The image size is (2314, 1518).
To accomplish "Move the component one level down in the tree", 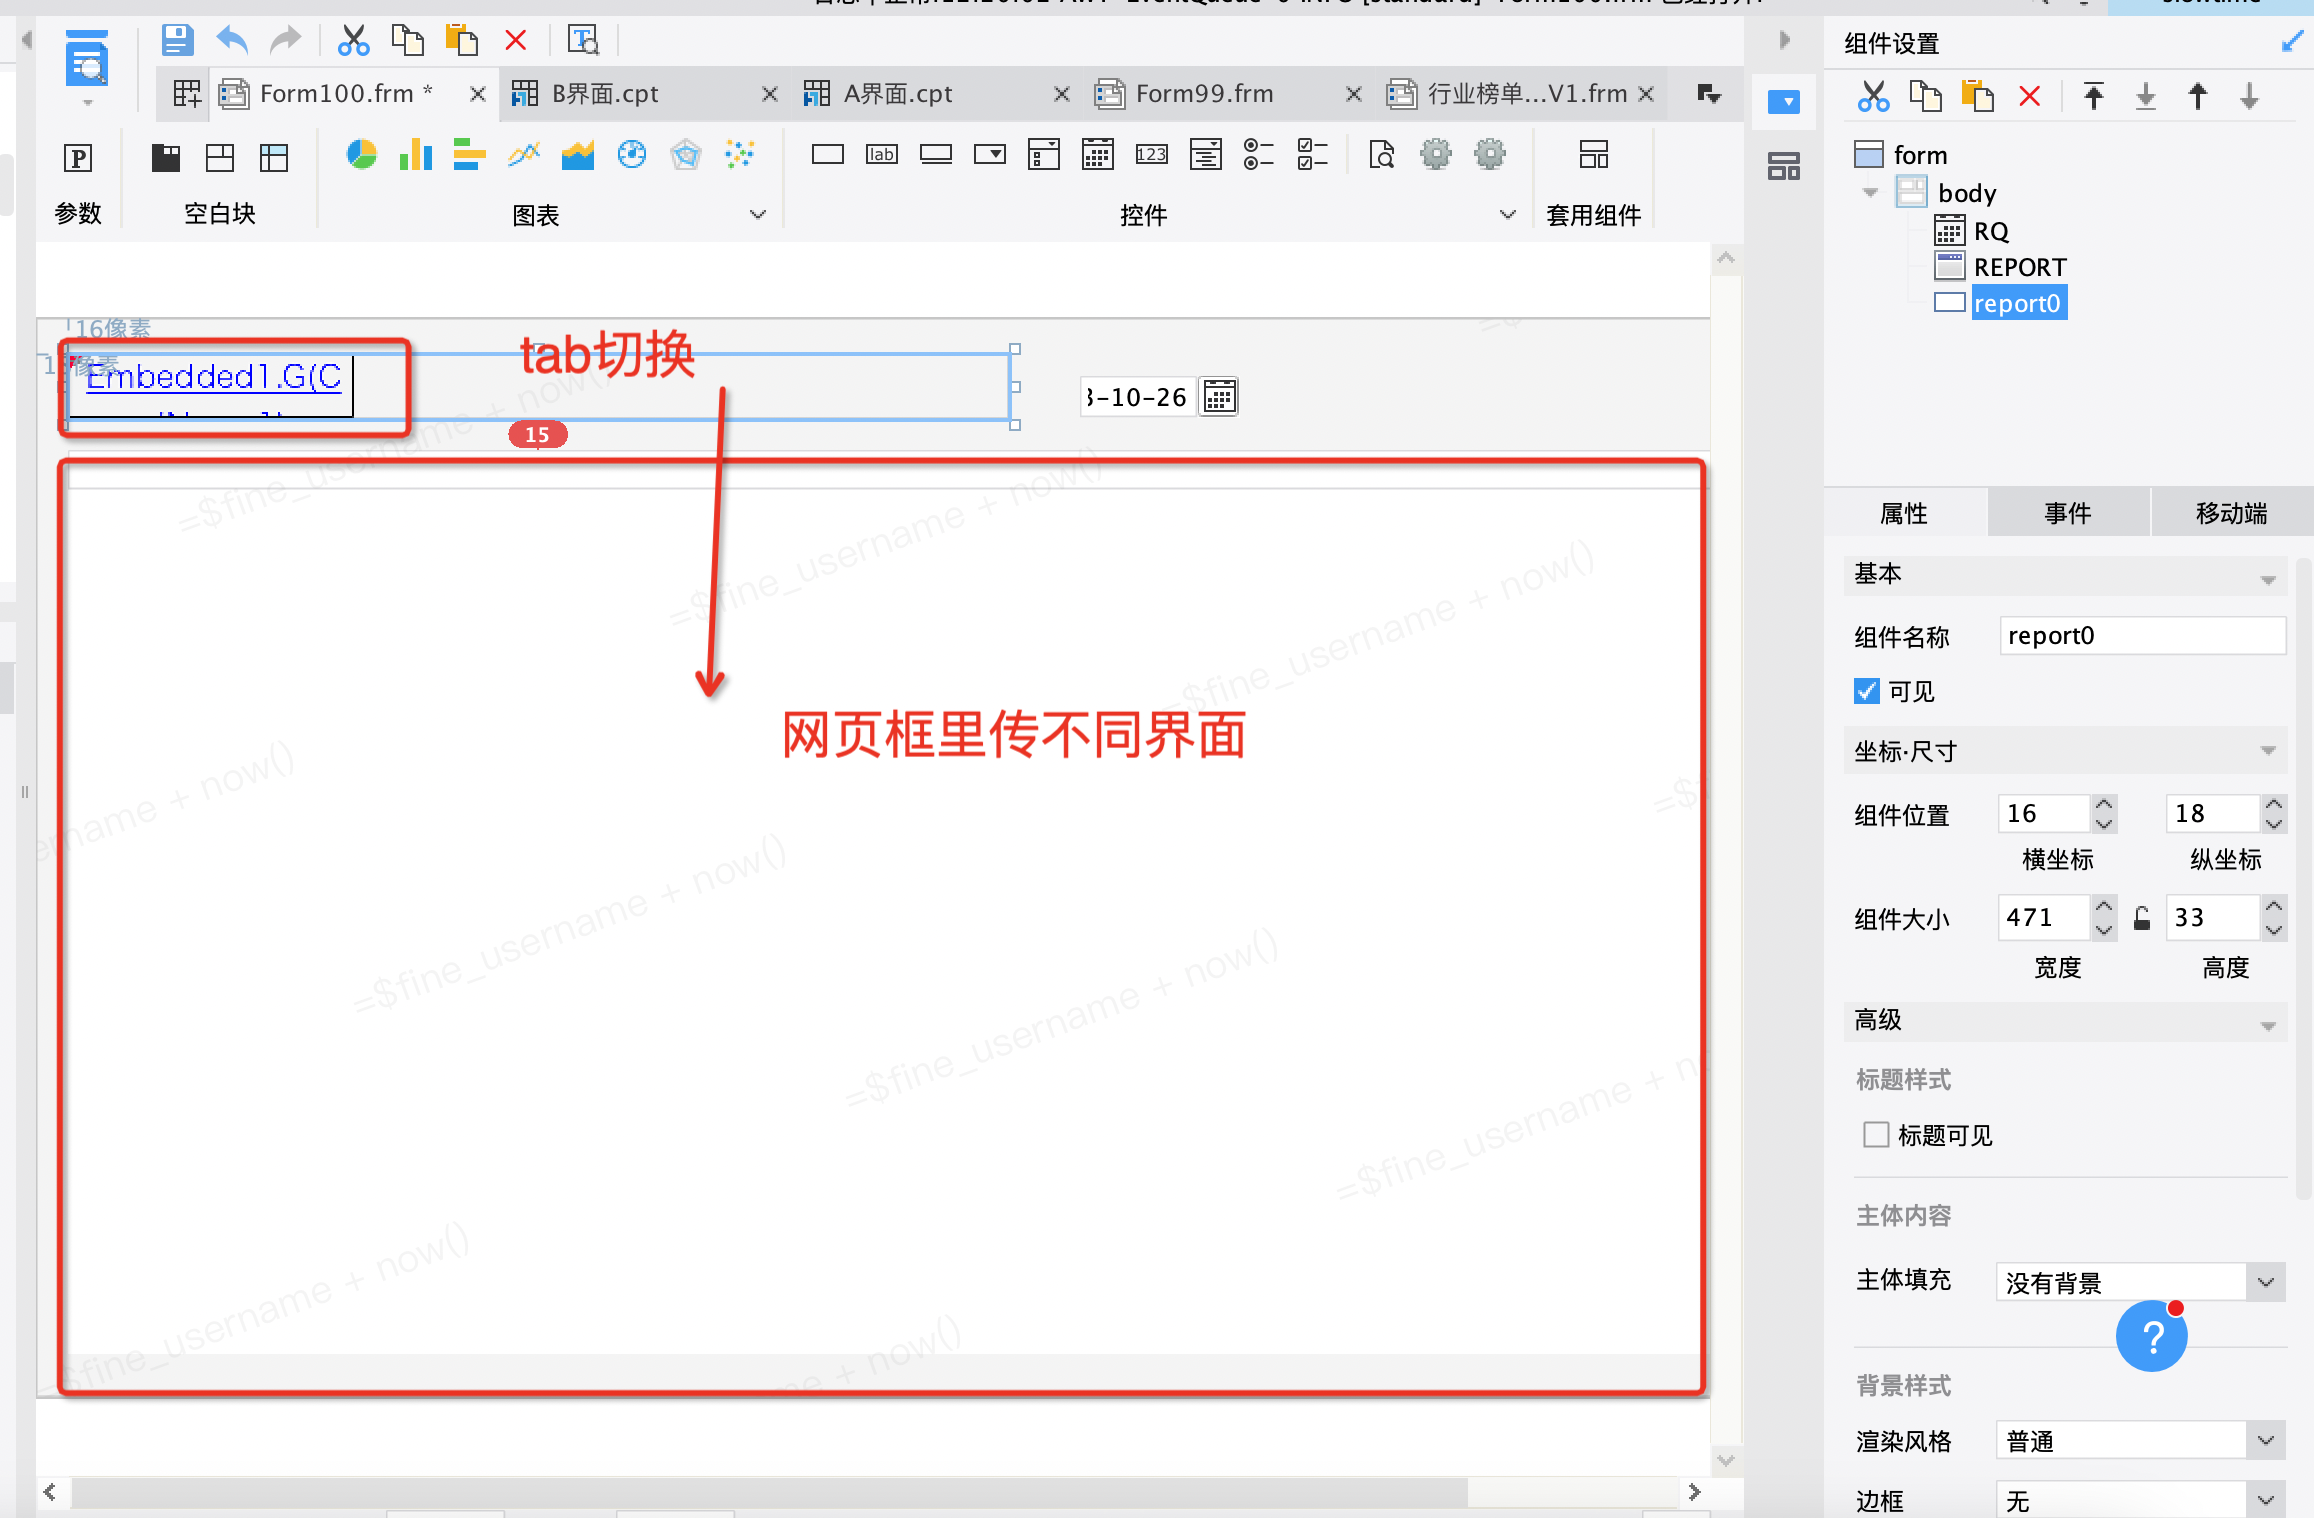I will click(x=2250, y=97).
